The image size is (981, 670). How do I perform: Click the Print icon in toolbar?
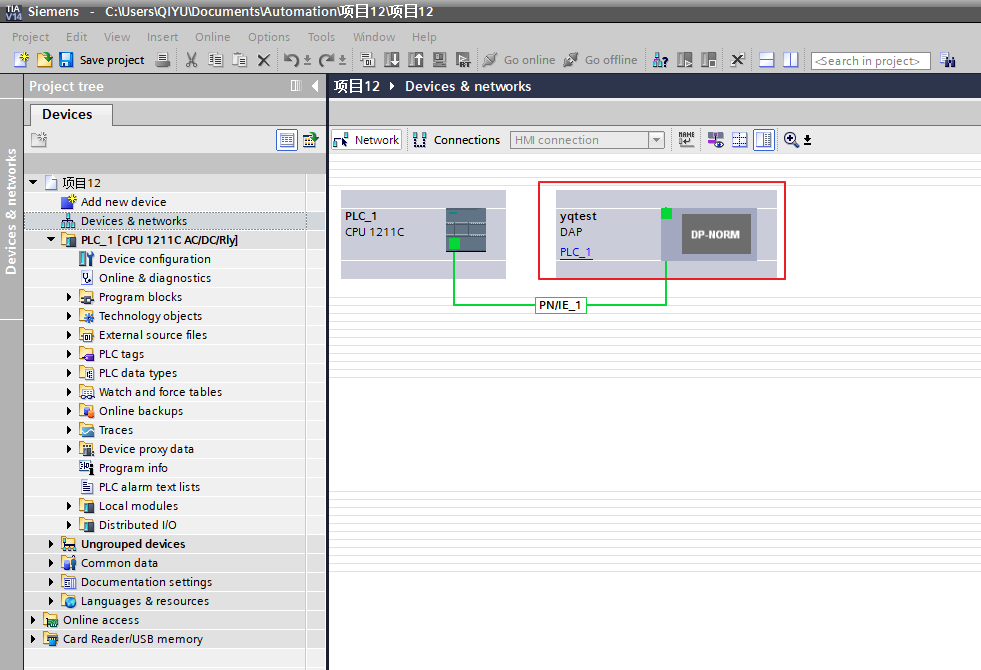tap(163, 60)
